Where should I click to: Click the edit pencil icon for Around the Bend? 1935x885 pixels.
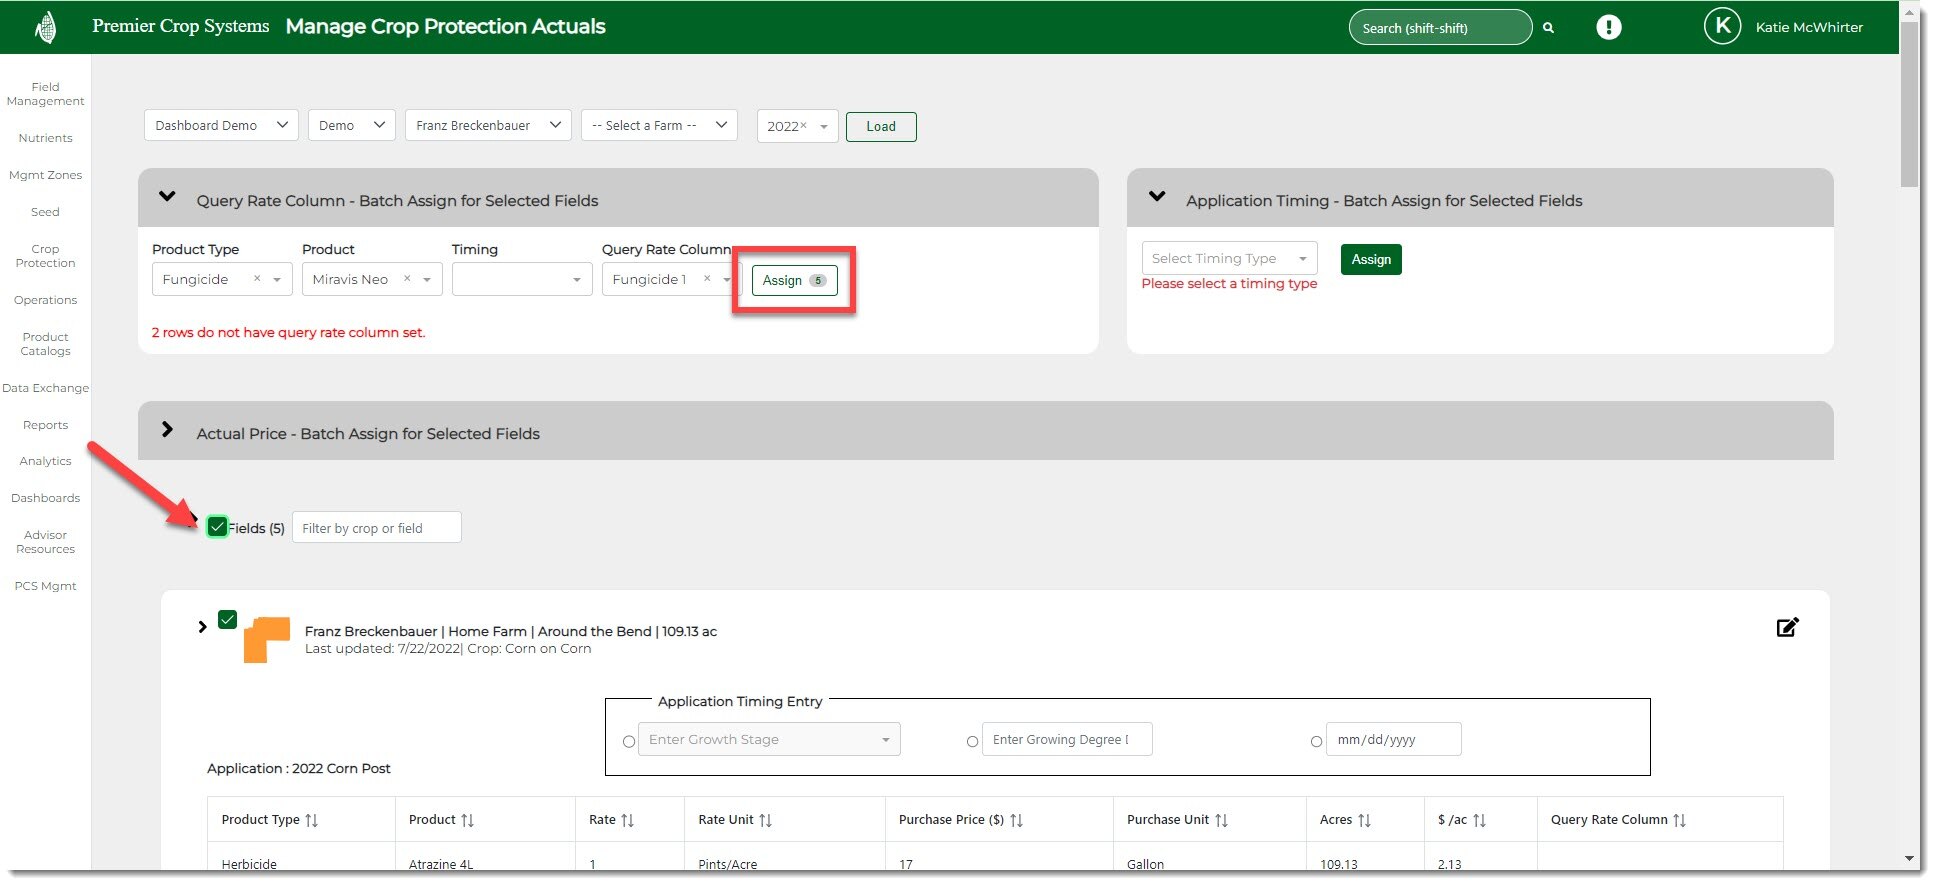(1787, 628)
